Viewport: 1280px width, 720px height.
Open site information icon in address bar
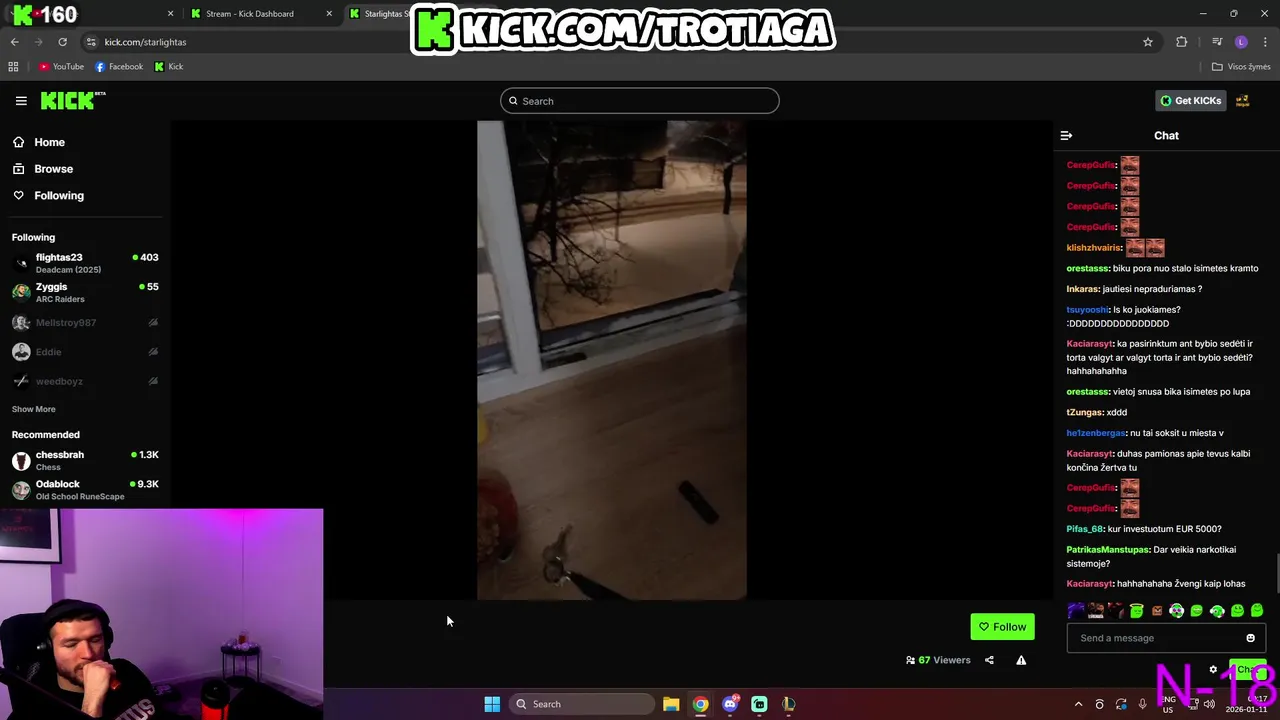coord(91,42)
